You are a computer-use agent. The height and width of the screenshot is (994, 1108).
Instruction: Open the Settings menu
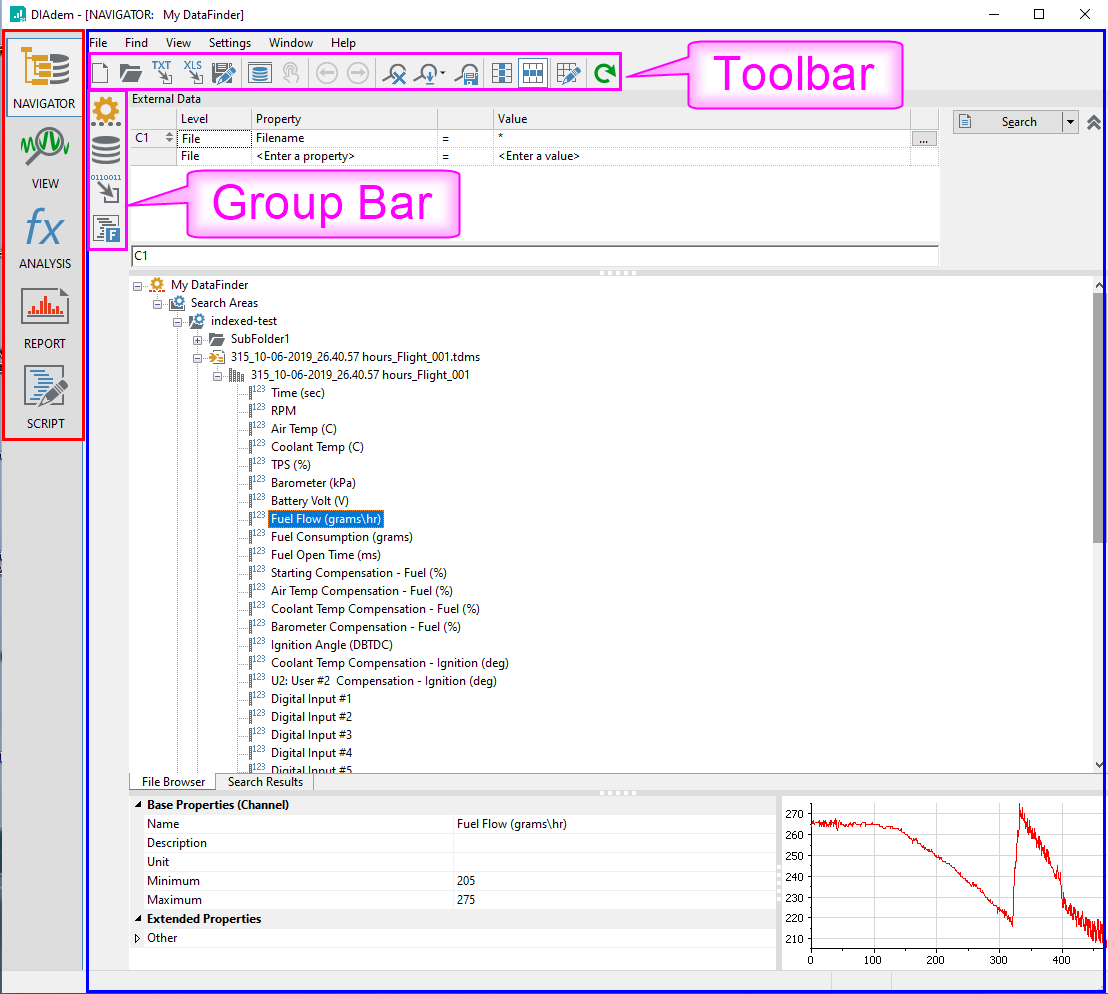[x=229, y=43]
